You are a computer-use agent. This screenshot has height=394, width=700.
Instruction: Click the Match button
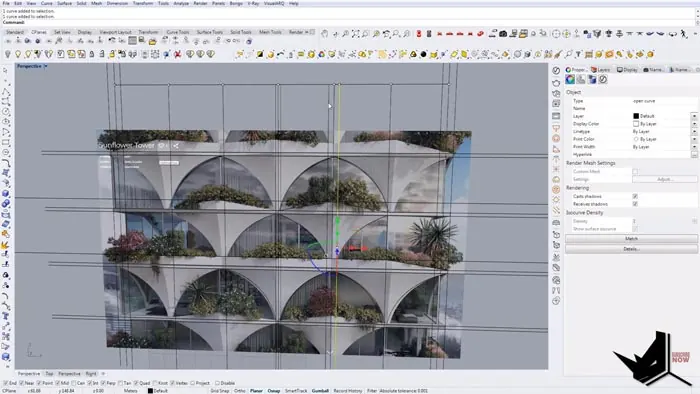(x=631, y=239)
